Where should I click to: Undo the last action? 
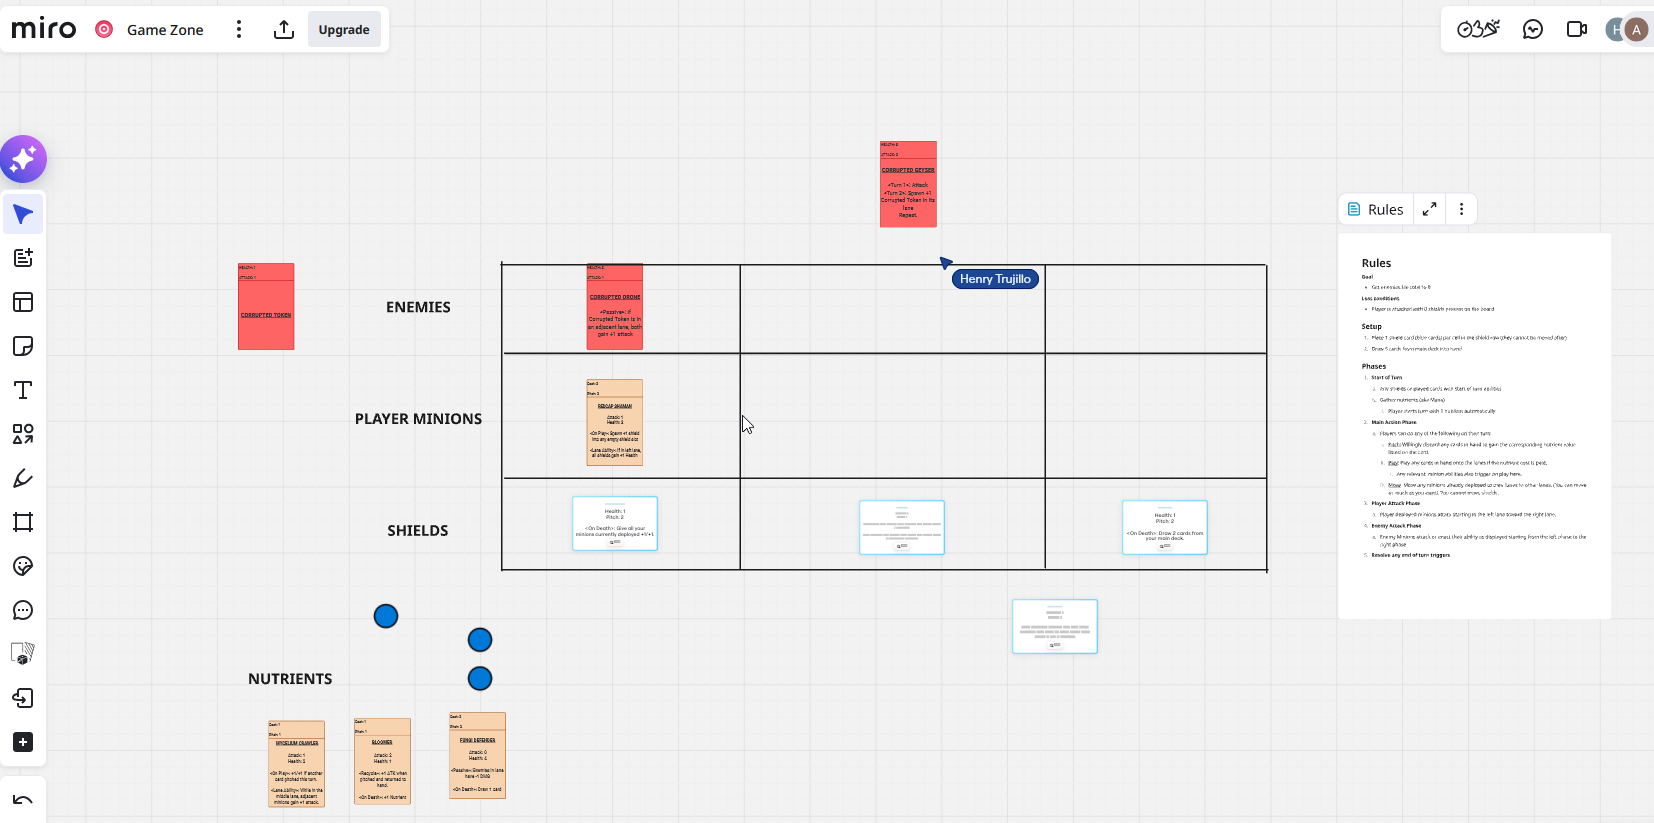[x=23, y=800]
